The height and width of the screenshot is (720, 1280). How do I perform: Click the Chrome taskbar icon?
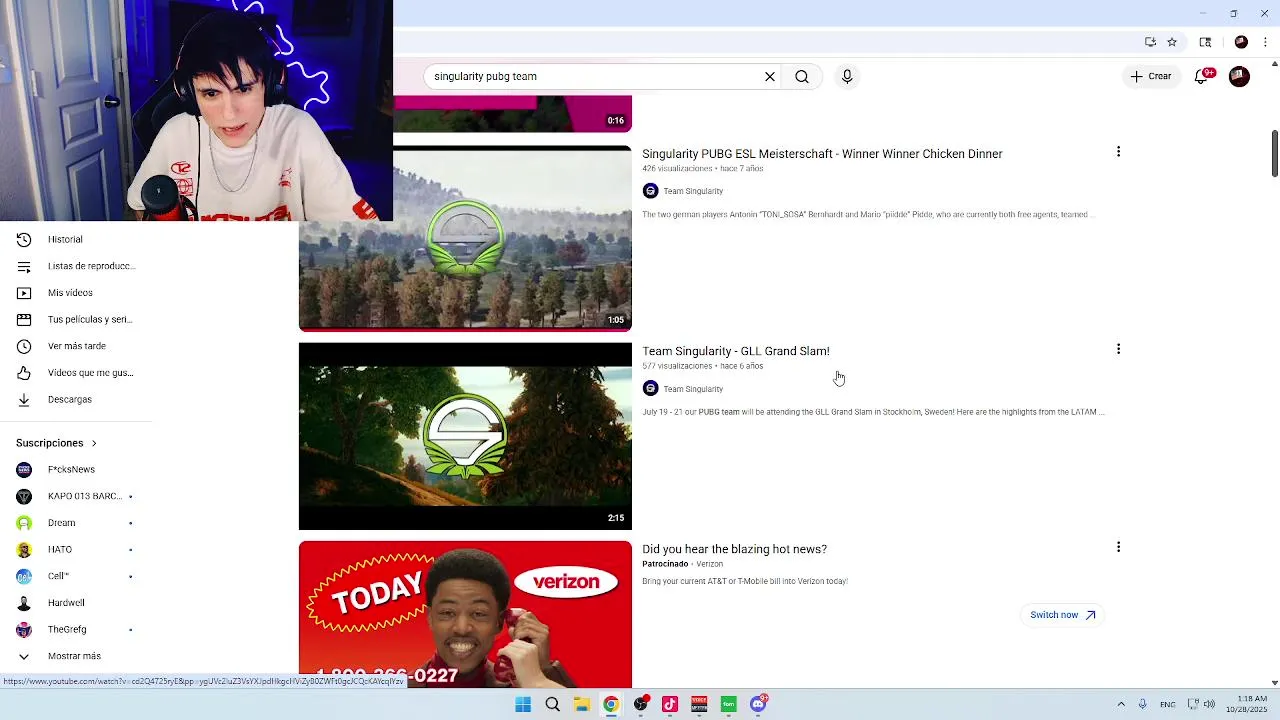[611, 704]
